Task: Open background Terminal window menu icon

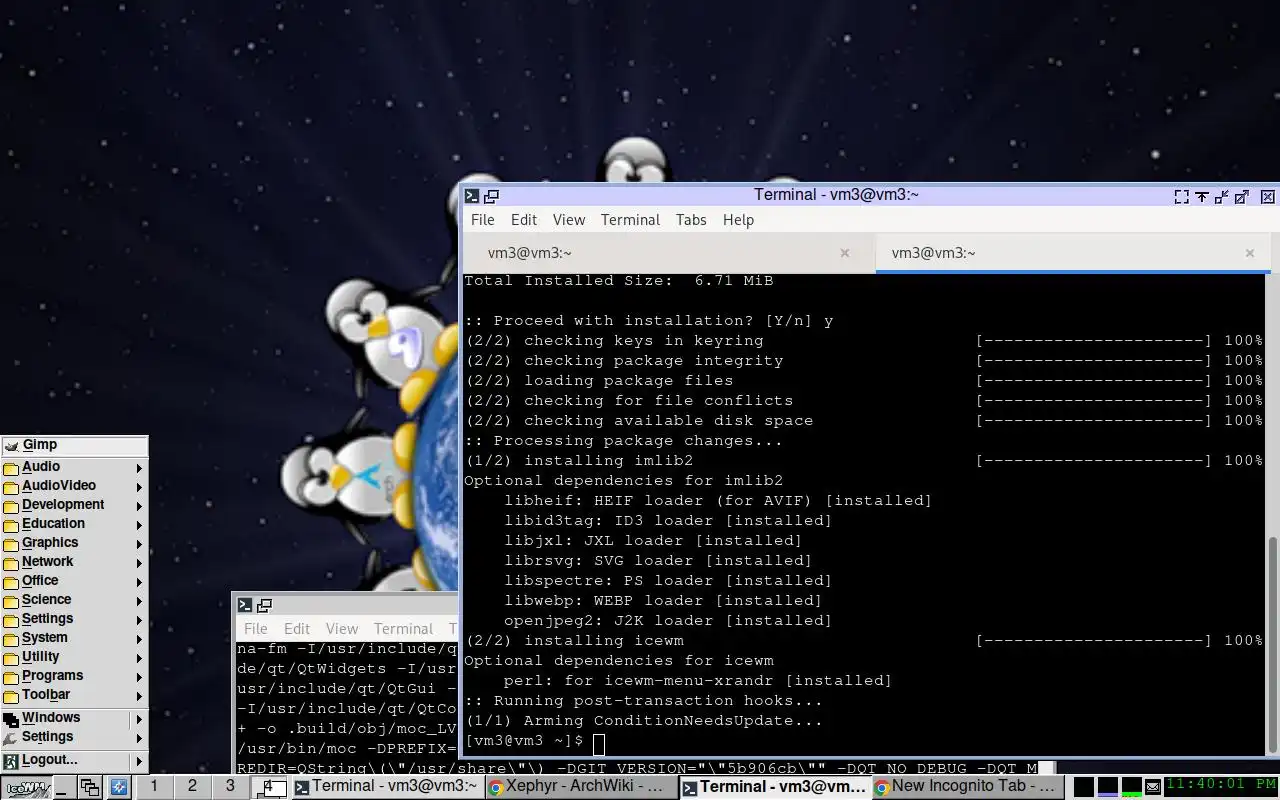Action: [x=245, y=605]
